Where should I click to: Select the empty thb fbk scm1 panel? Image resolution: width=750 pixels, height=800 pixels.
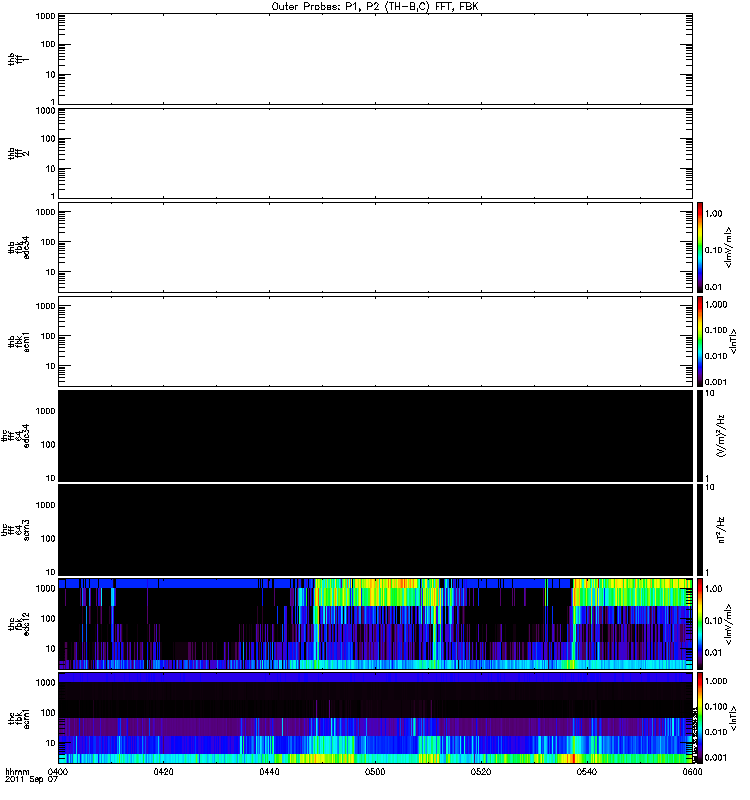click(375, 341)
